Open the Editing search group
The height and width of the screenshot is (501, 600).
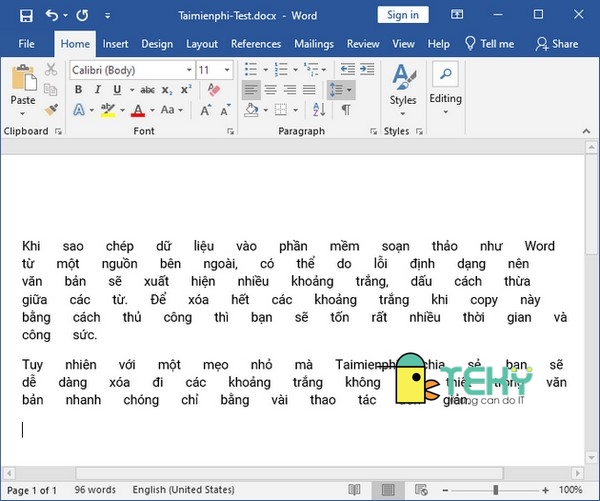(x=445, y=88)
